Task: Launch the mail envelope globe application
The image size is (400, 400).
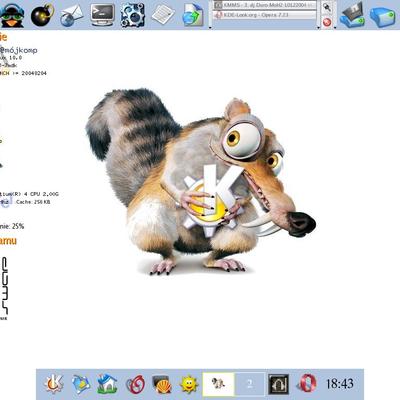Action: pos(72,15)
